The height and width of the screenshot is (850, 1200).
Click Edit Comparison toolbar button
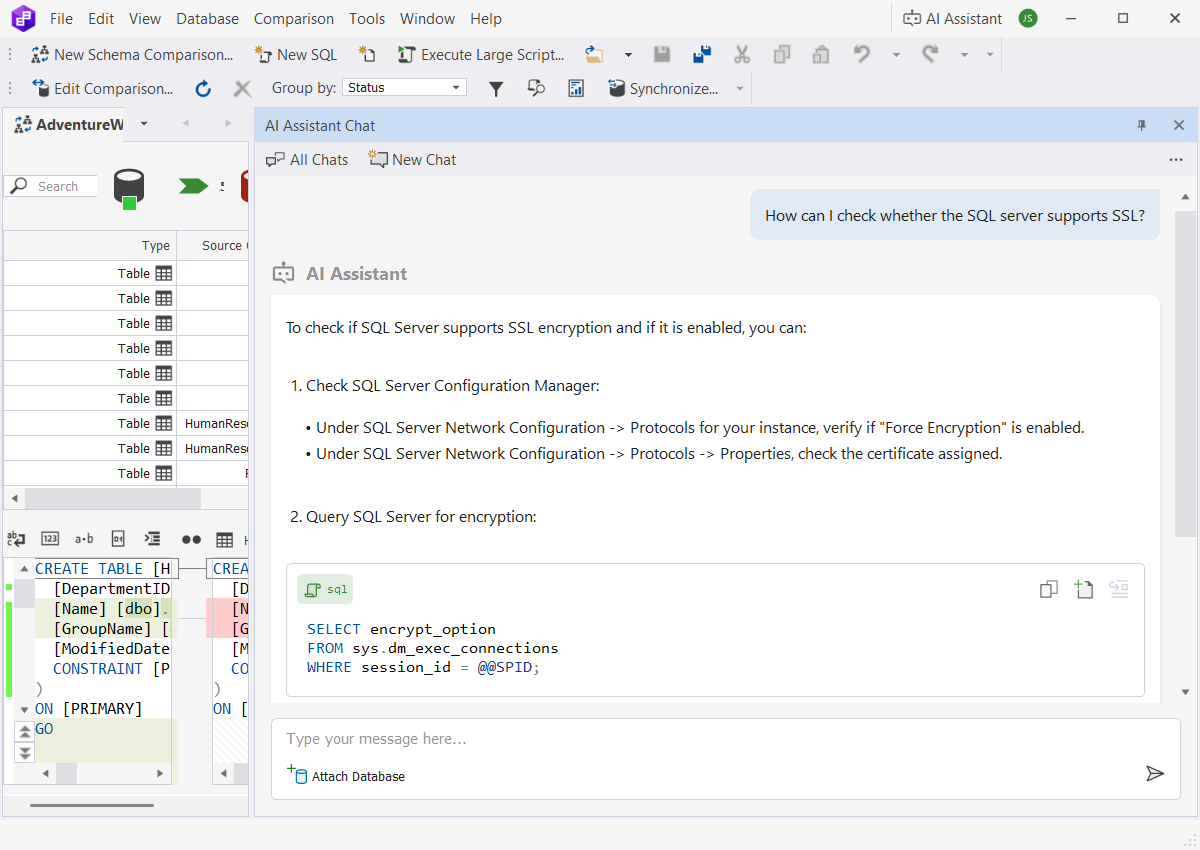102,89
